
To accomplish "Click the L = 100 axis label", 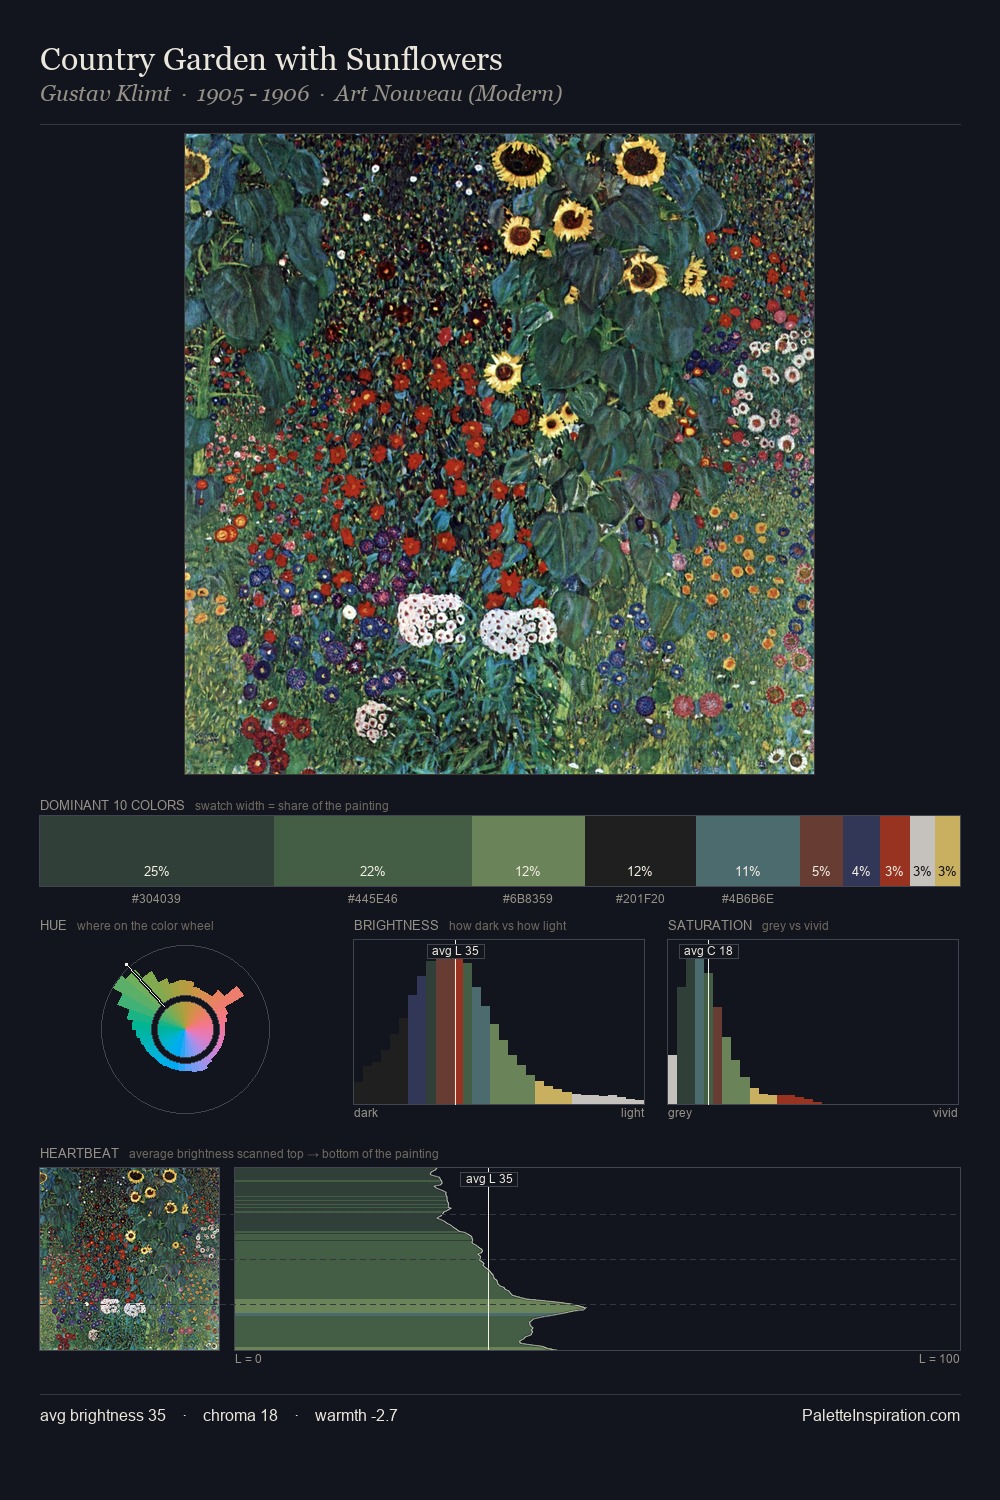I will click(939, 1359).
